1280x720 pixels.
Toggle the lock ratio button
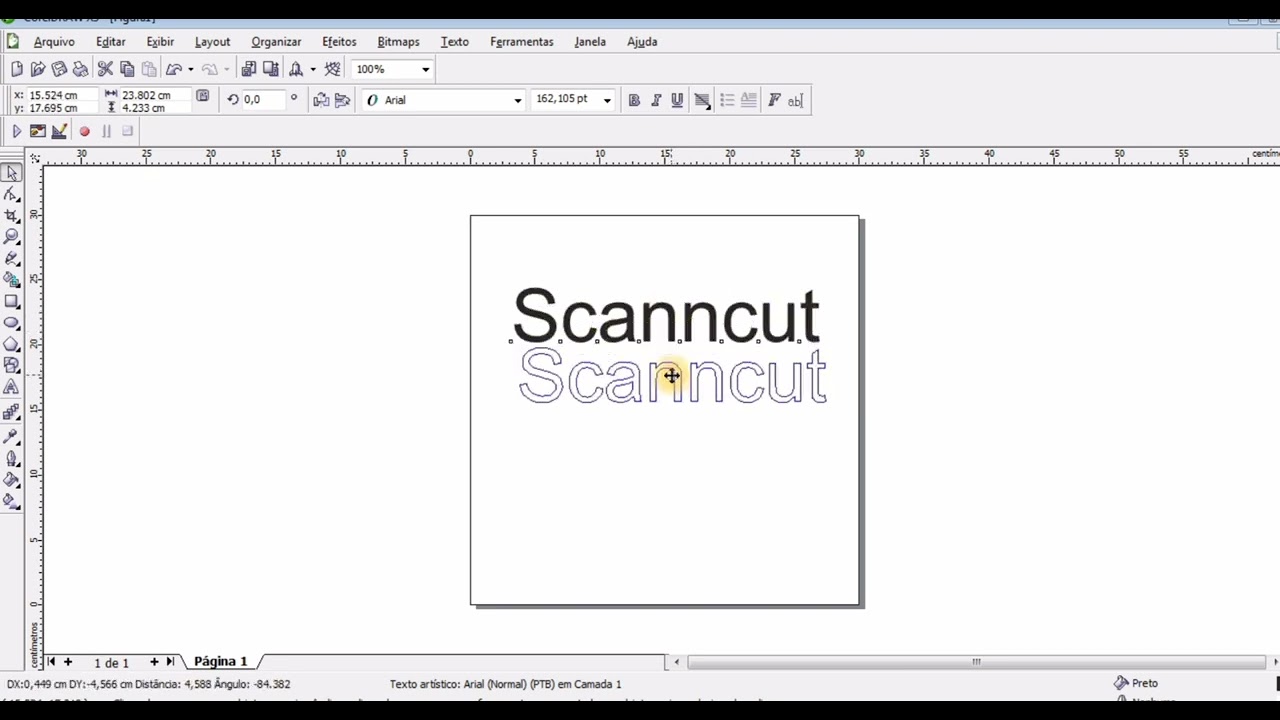[x=203, y=96]
